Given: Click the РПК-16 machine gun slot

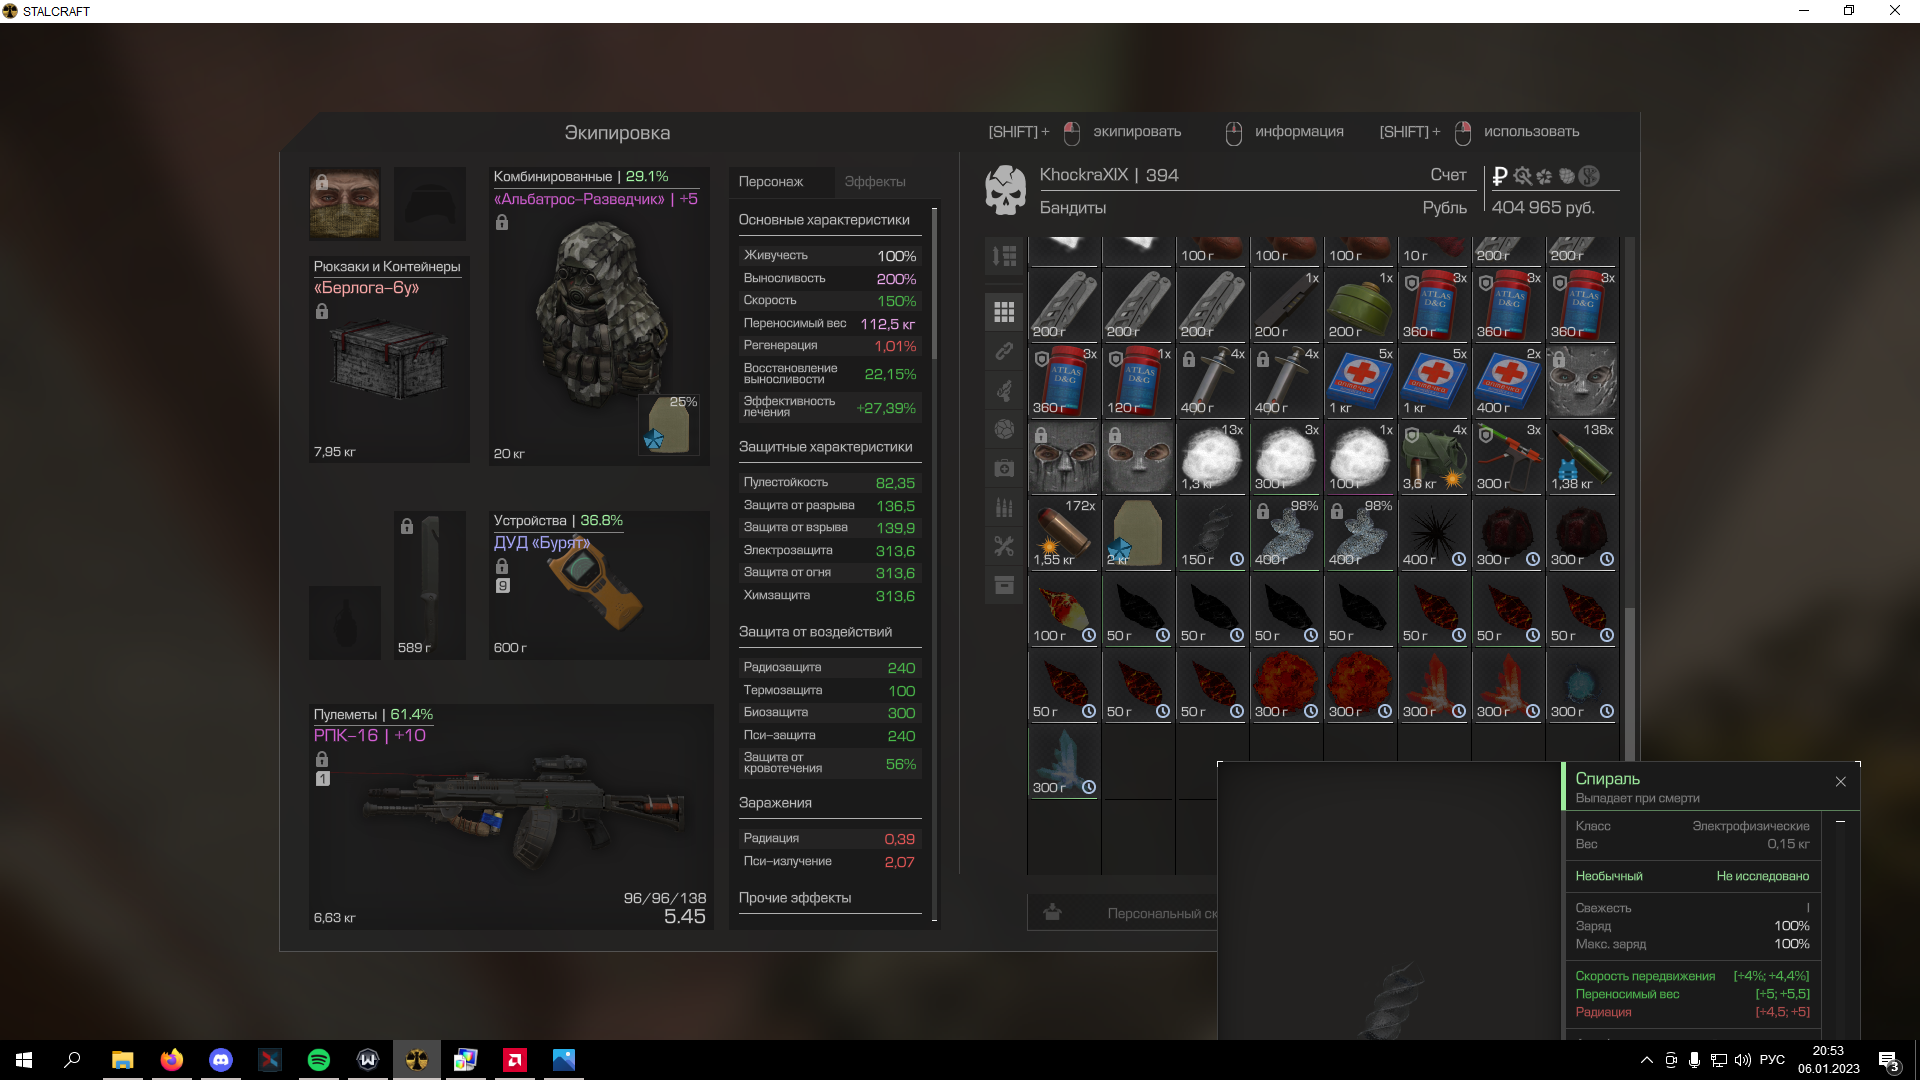Looking at the screenshot, I should pos(511,817).
